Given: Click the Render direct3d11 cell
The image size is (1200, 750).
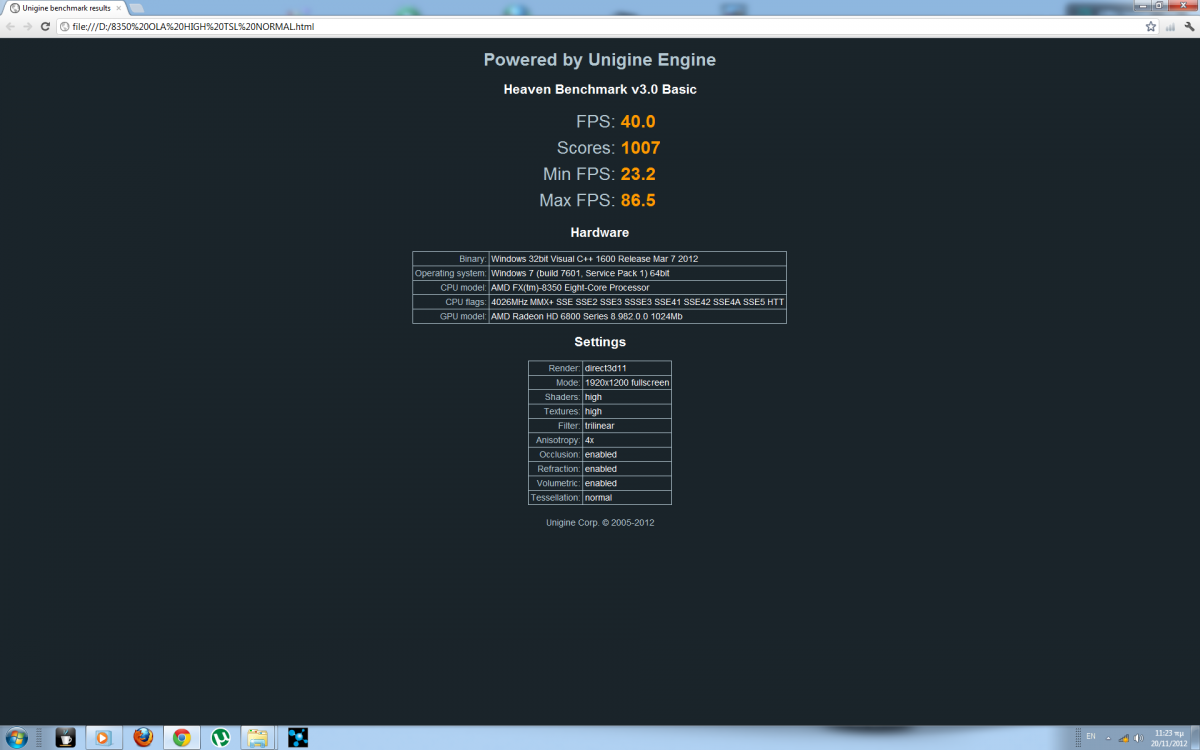Looking at the screenshot, I should 627,368.
